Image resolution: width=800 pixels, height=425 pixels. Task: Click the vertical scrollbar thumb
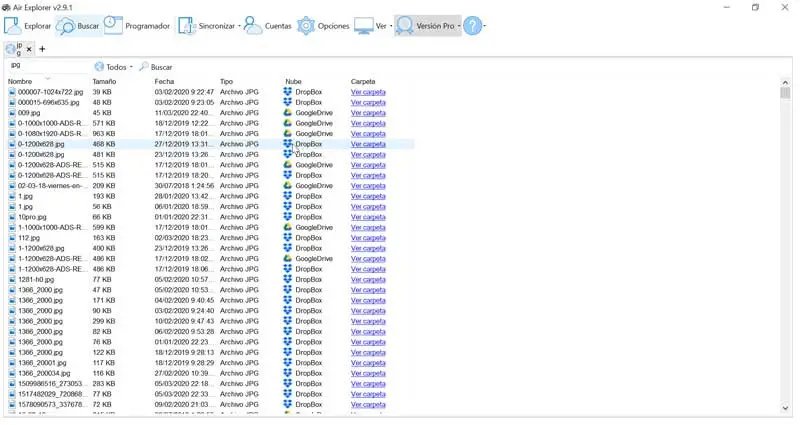coord(785,92)
